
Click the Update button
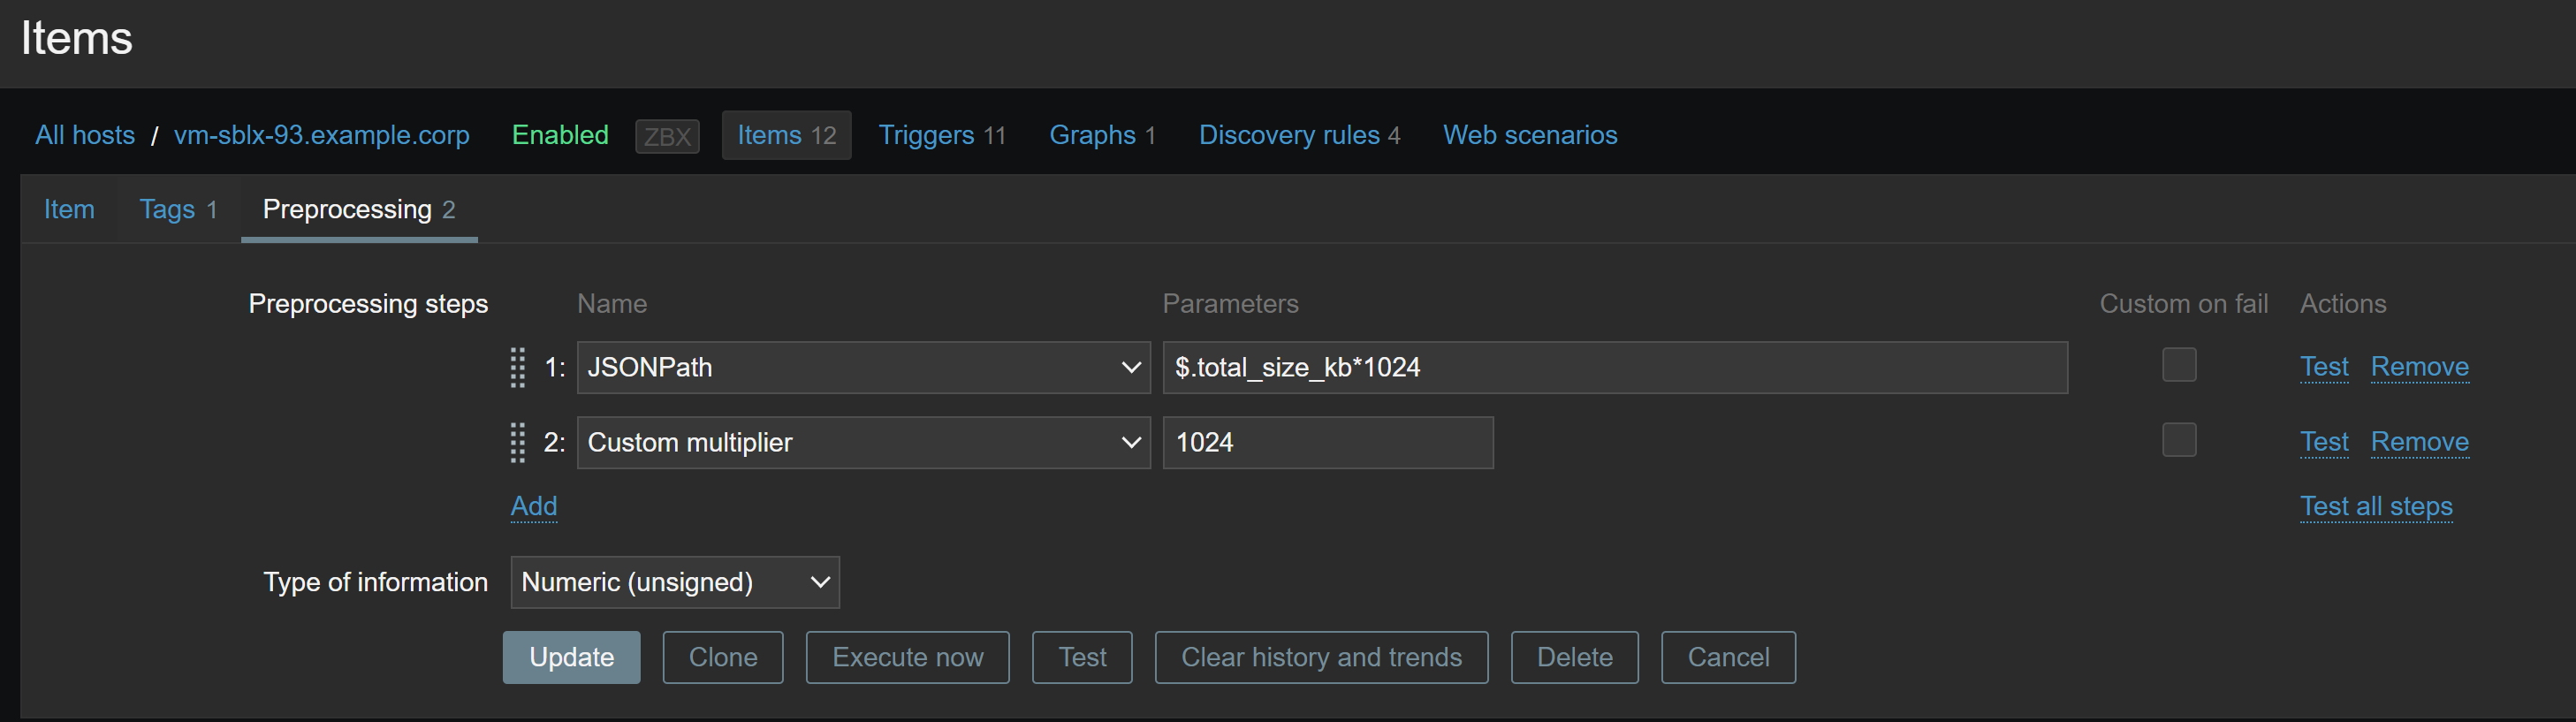(571, 657)
